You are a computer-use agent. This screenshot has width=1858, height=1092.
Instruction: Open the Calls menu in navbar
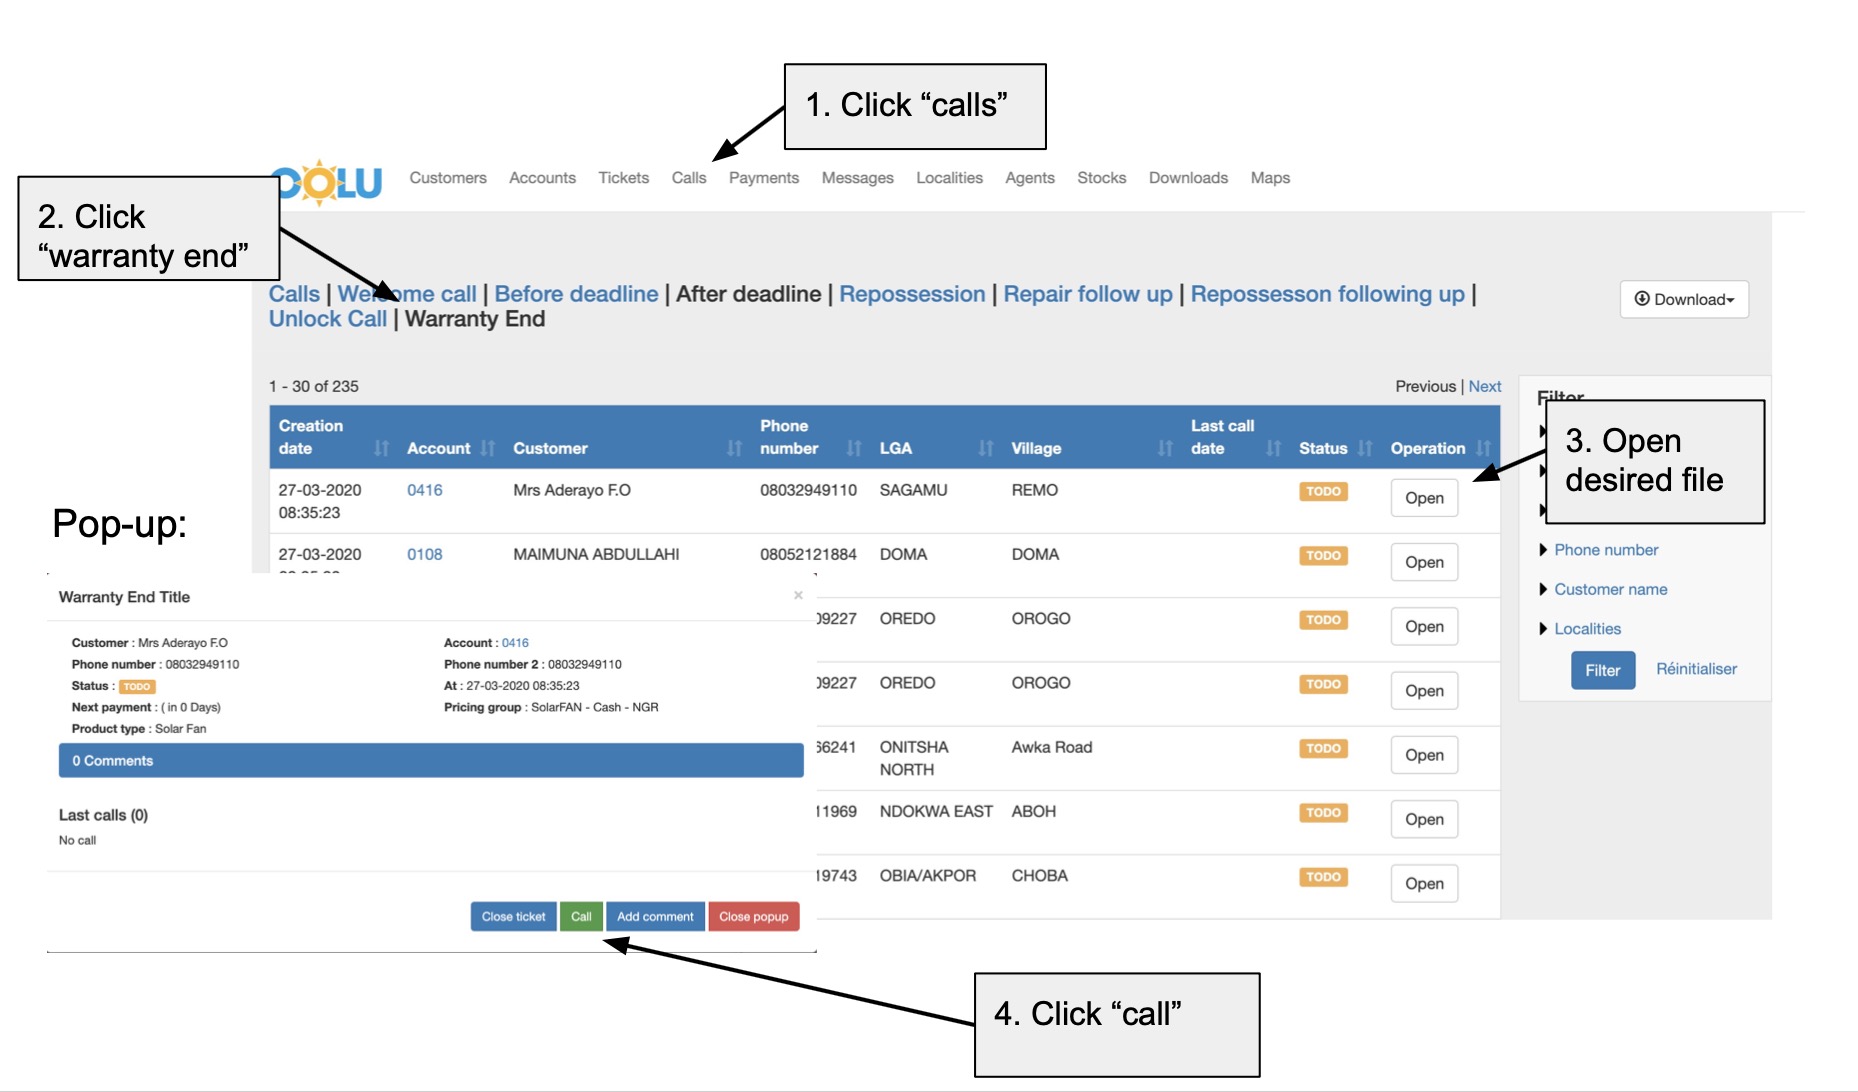click(x=688, y=178)
